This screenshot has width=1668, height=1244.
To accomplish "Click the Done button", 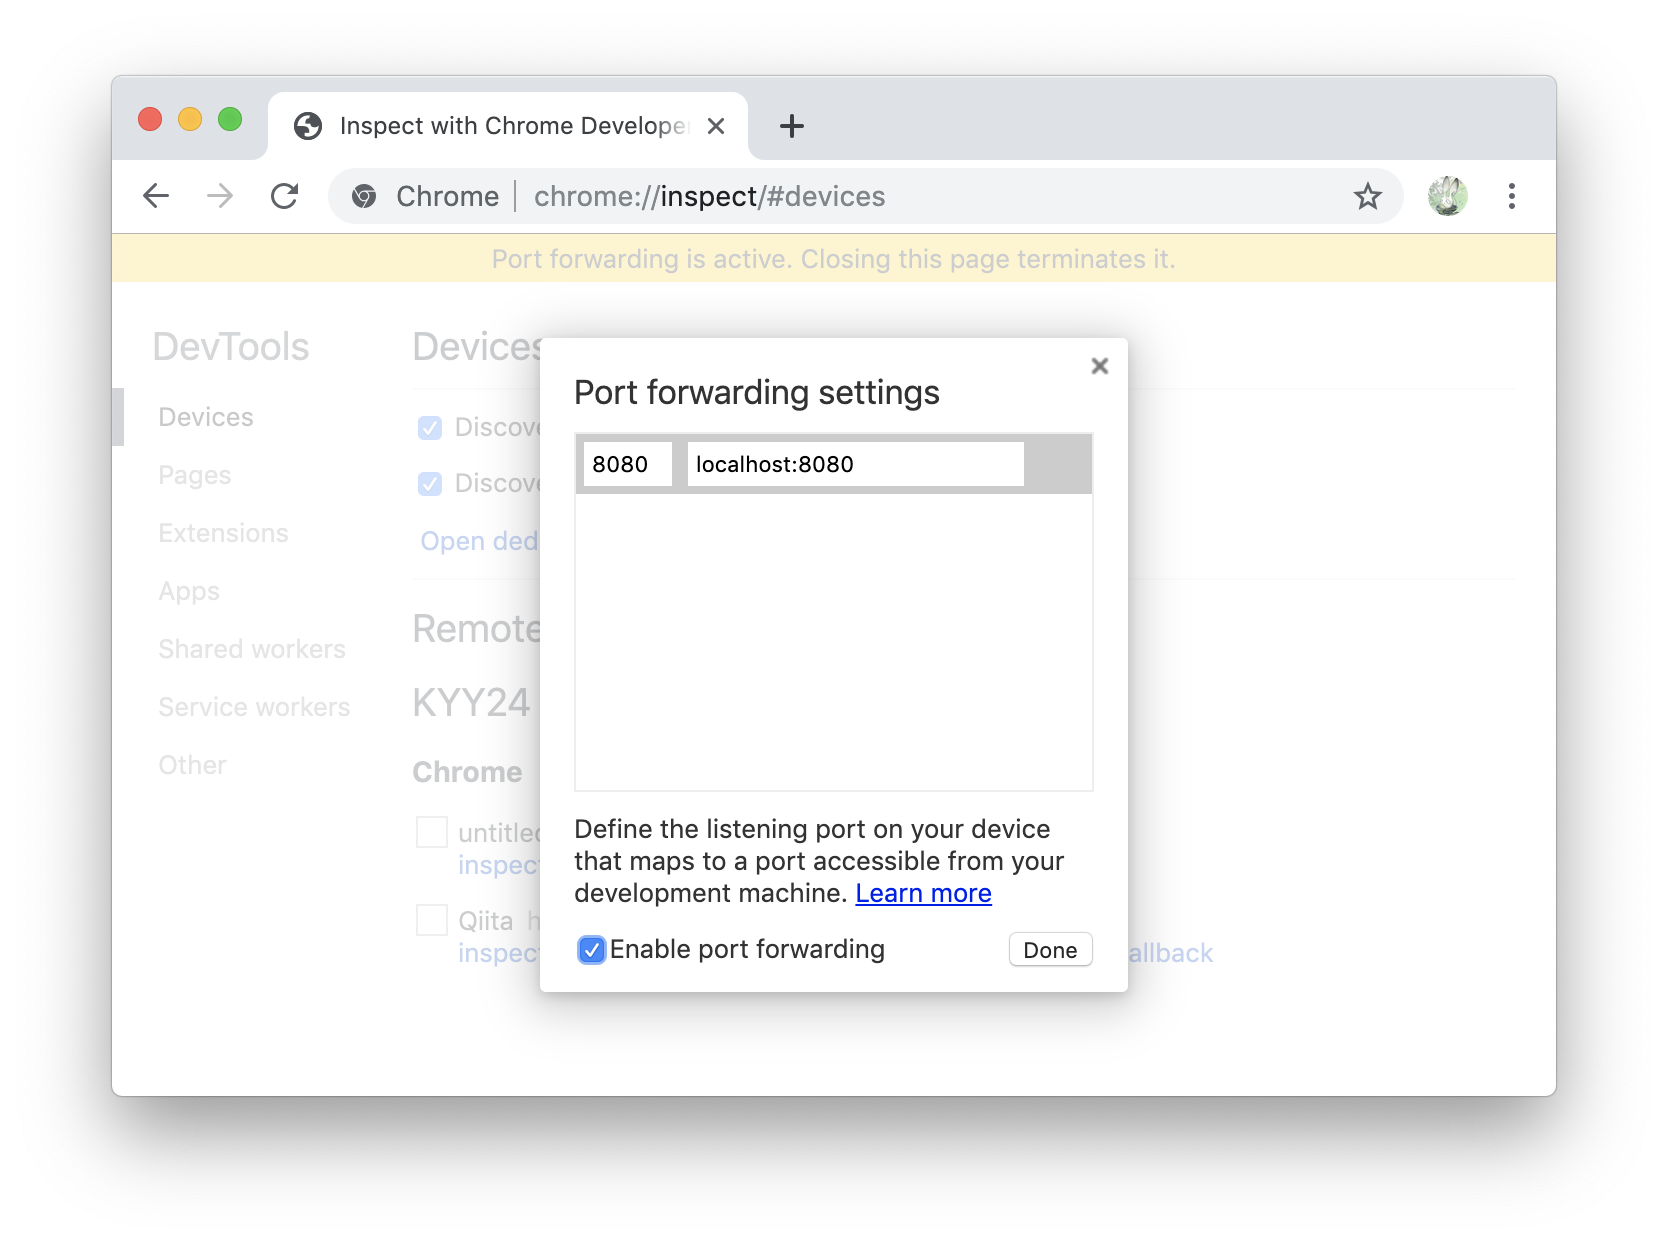I will [1049, 950].
